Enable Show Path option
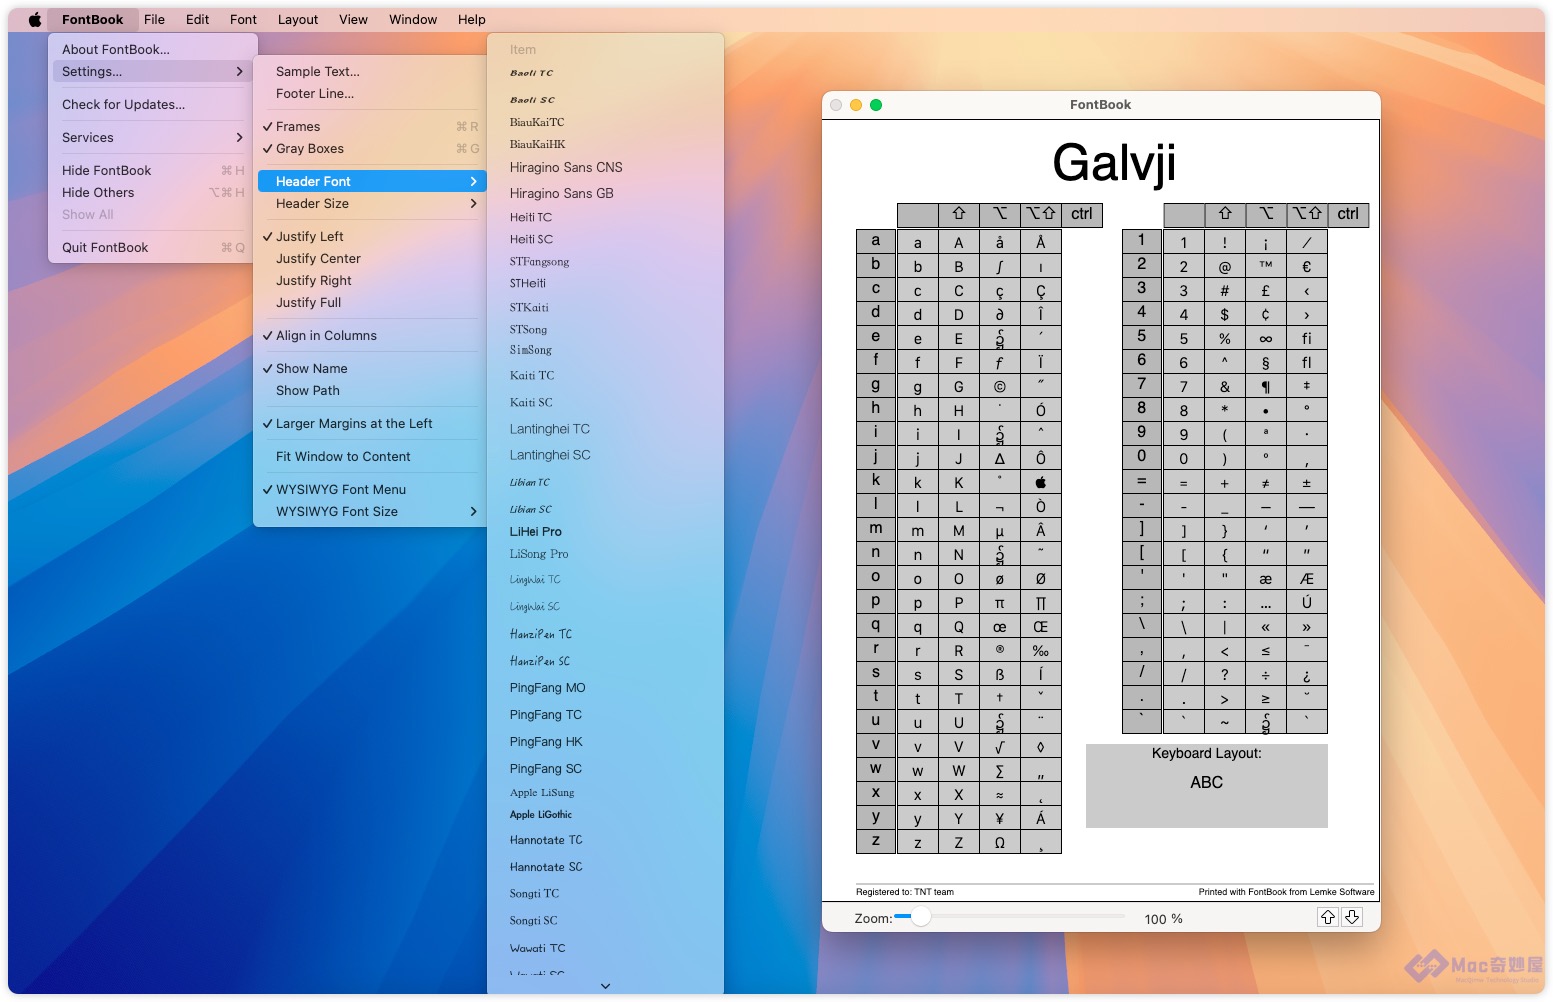This screenshot has width=1553, height=1002. click(x=370, y=390)
